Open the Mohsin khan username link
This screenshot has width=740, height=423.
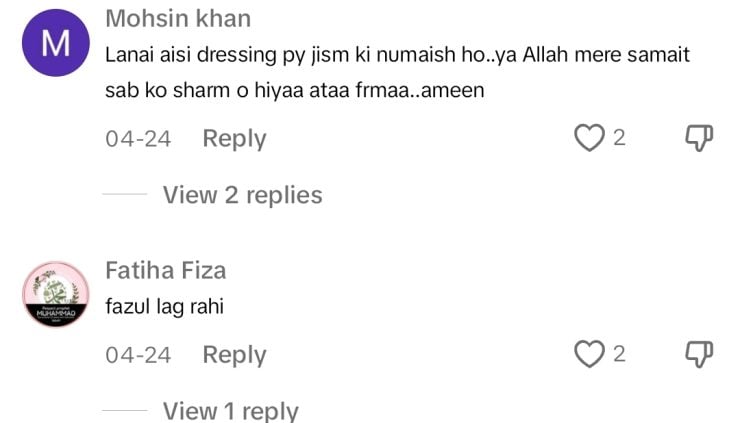point(178,19)
